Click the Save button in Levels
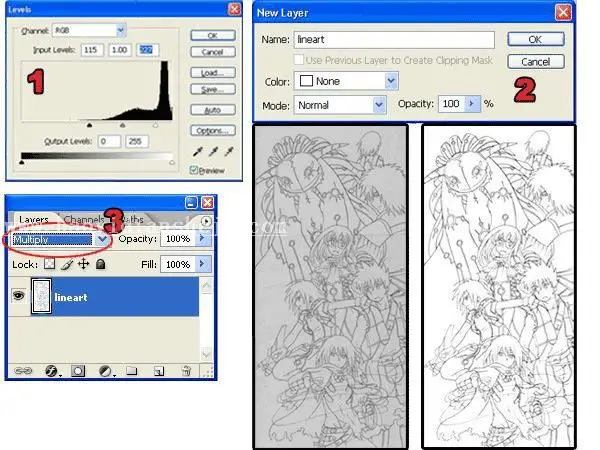Viewport: 600px width, 450px height. 213,90
